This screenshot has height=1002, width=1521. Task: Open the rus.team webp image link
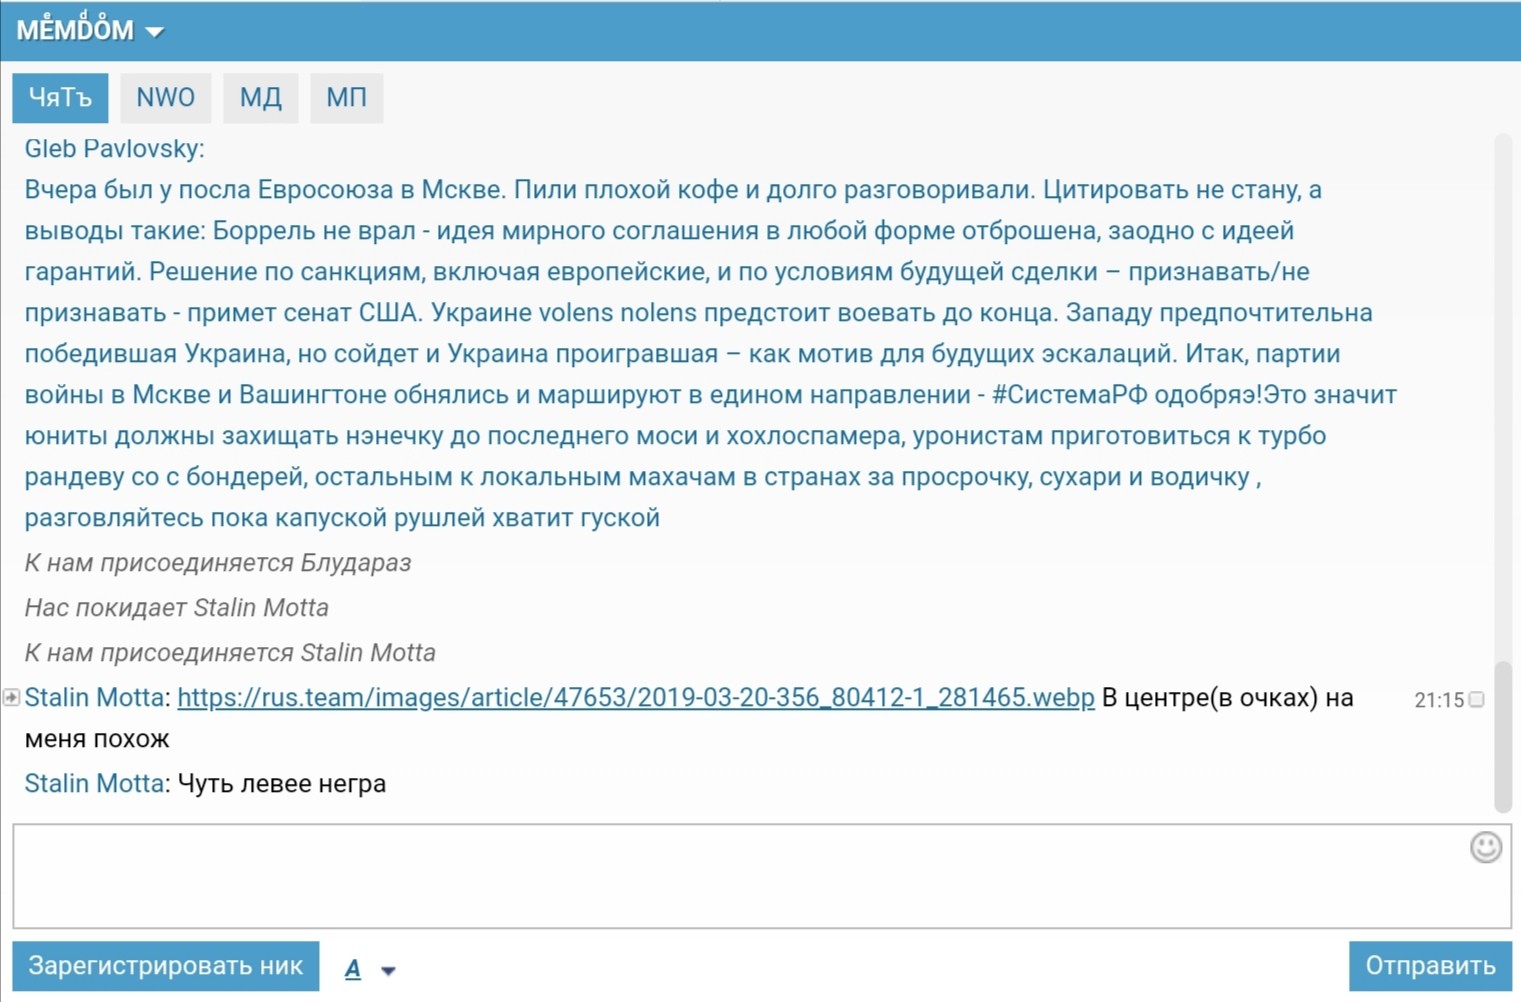[x=635, y=697]
